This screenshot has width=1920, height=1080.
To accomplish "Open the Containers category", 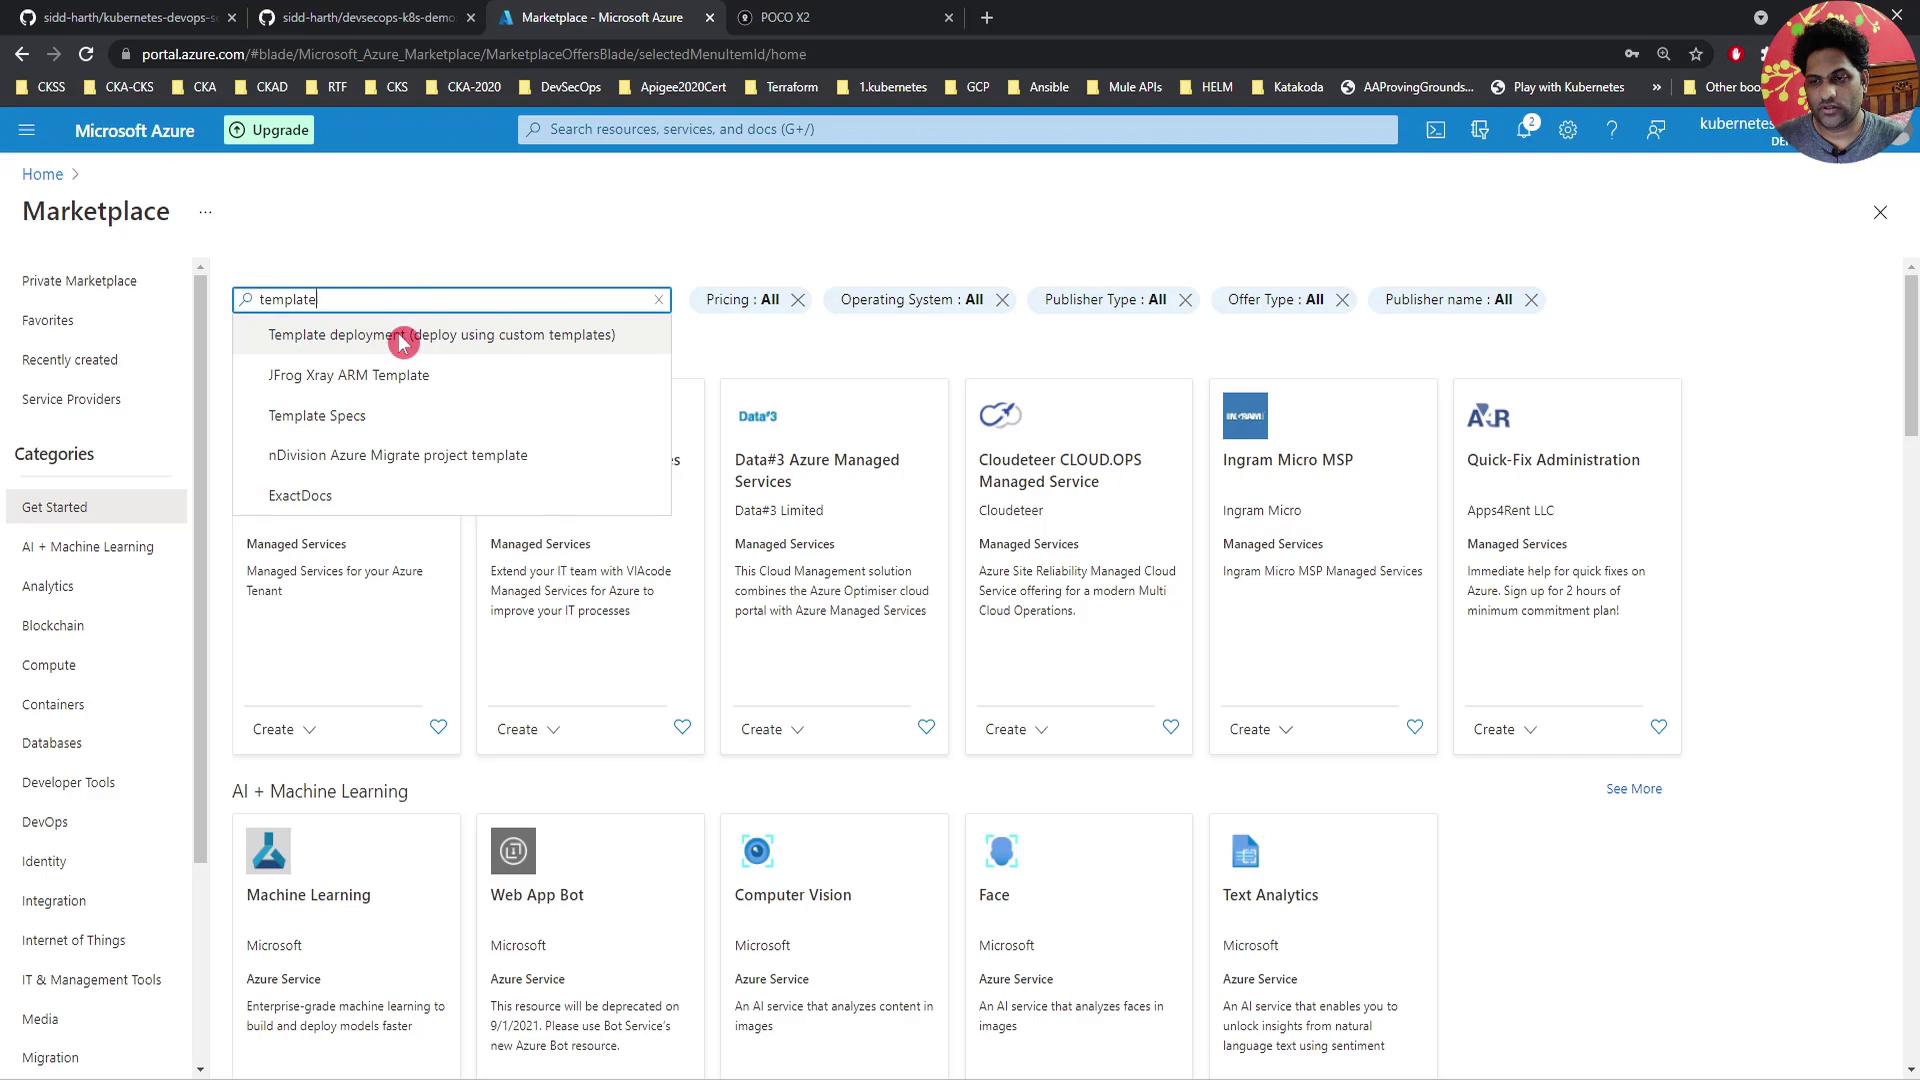I will (x=53, y=704).
